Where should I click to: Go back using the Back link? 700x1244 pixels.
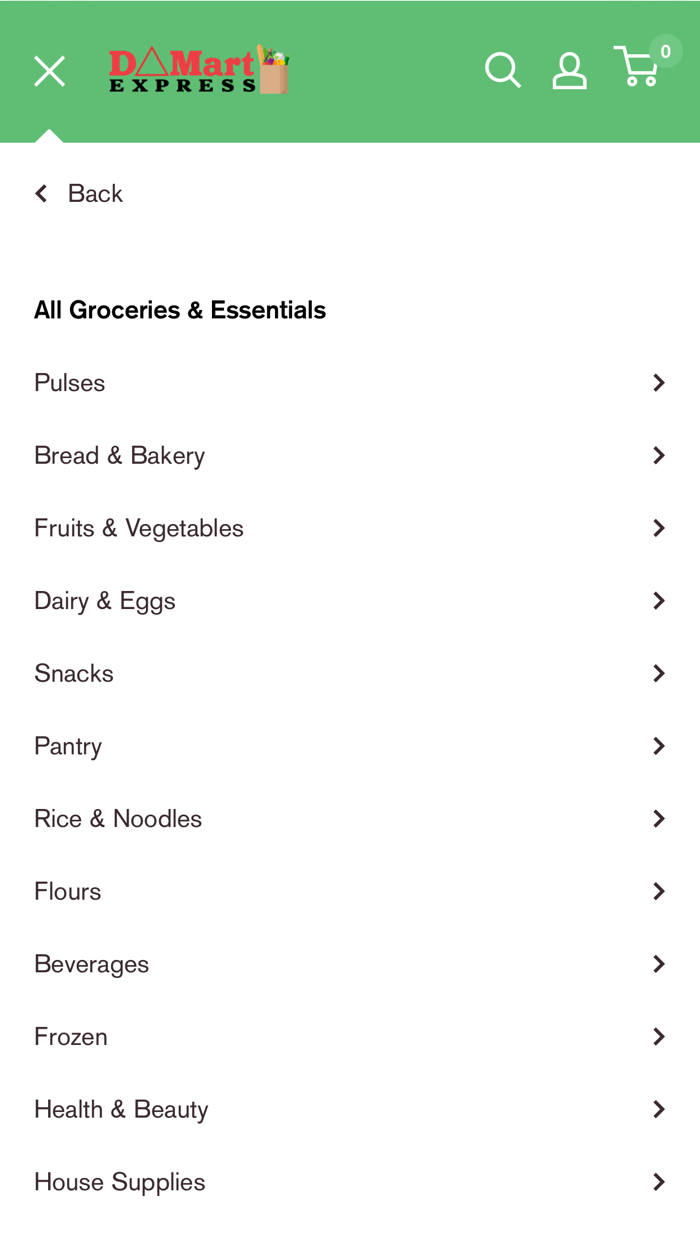79,193
